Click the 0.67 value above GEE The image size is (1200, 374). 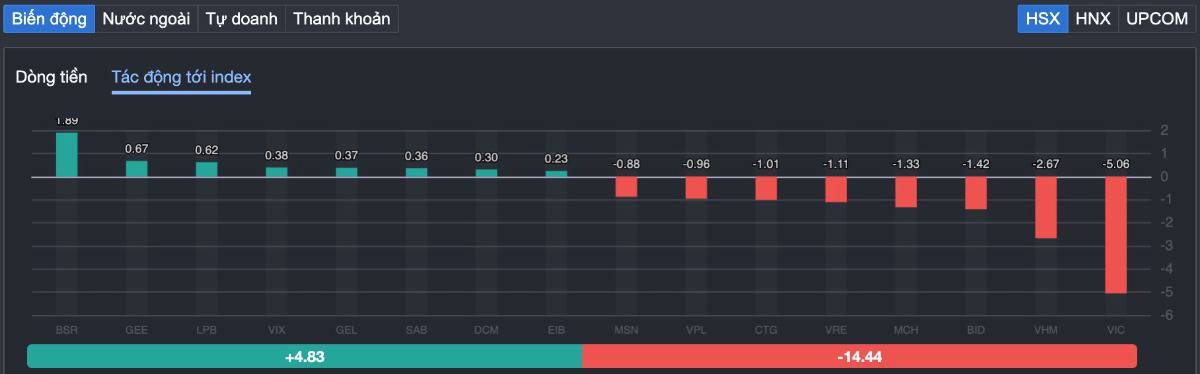click(137, 149)
